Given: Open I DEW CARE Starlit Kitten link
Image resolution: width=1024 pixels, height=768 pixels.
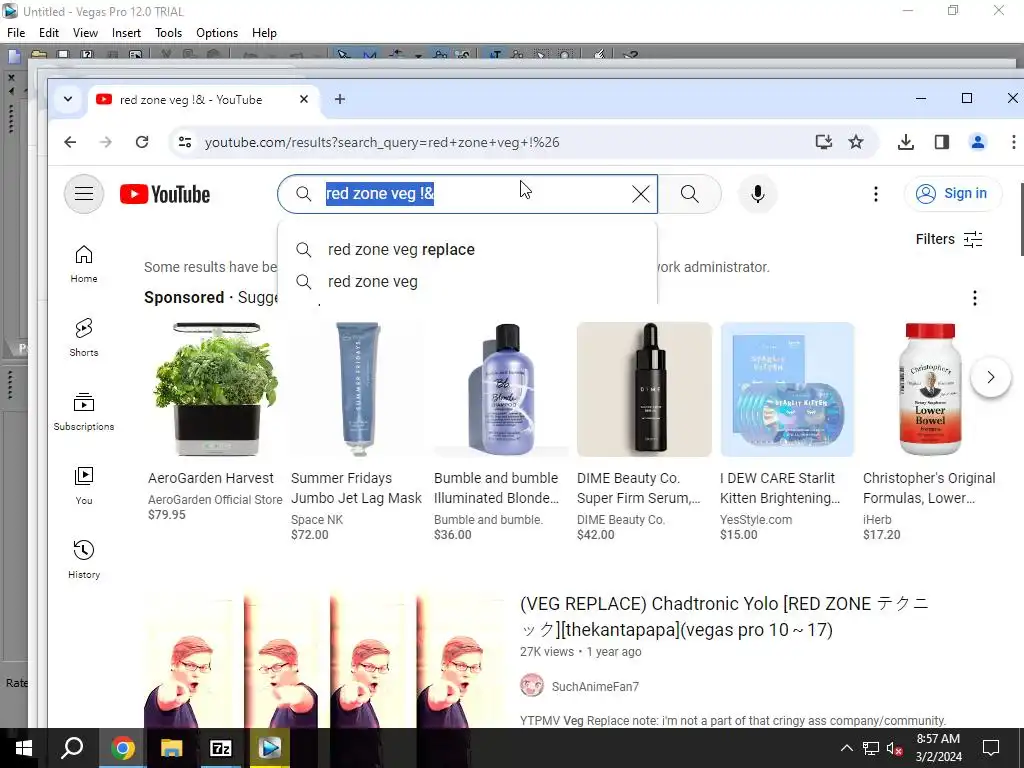Looking at the screenshot, I should point(780,488).
